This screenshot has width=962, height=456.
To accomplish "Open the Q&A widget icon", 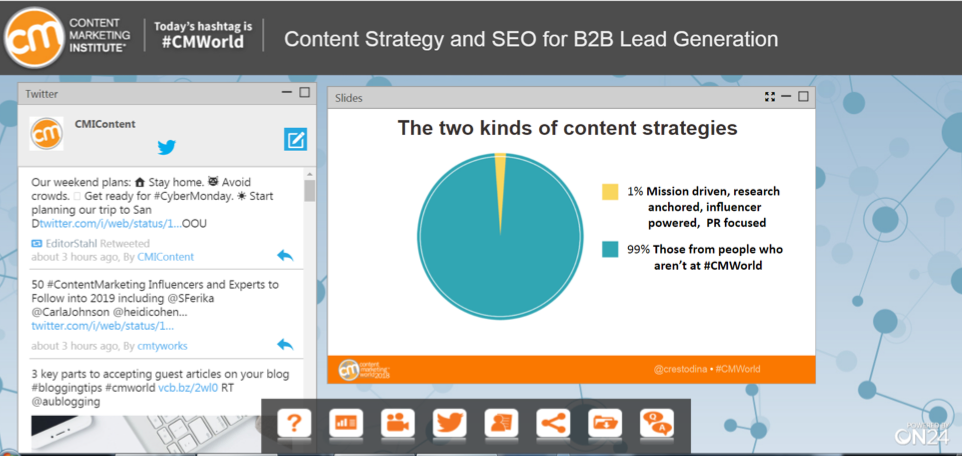I will [x=656, y=423].
